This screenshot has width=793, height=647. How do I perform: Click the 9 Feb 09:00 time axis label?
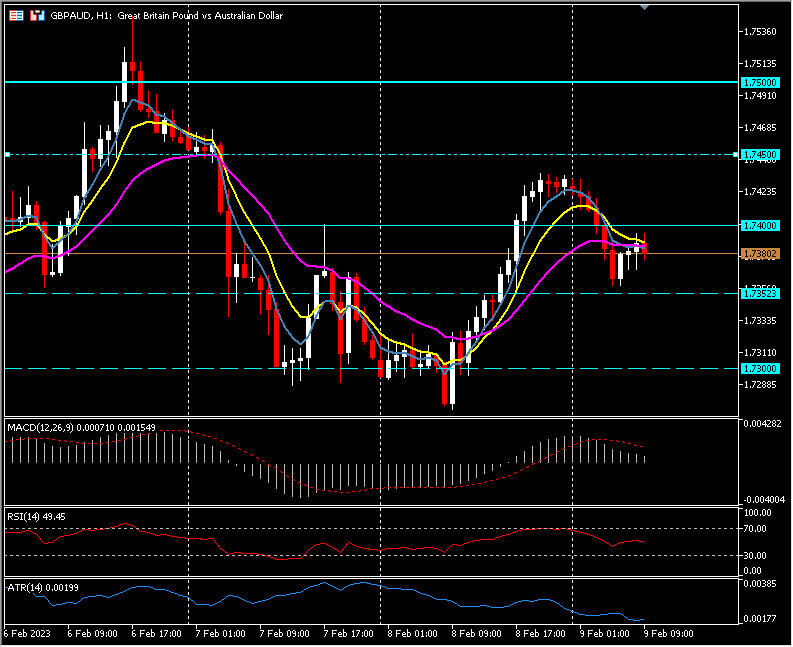pos(668,633)
